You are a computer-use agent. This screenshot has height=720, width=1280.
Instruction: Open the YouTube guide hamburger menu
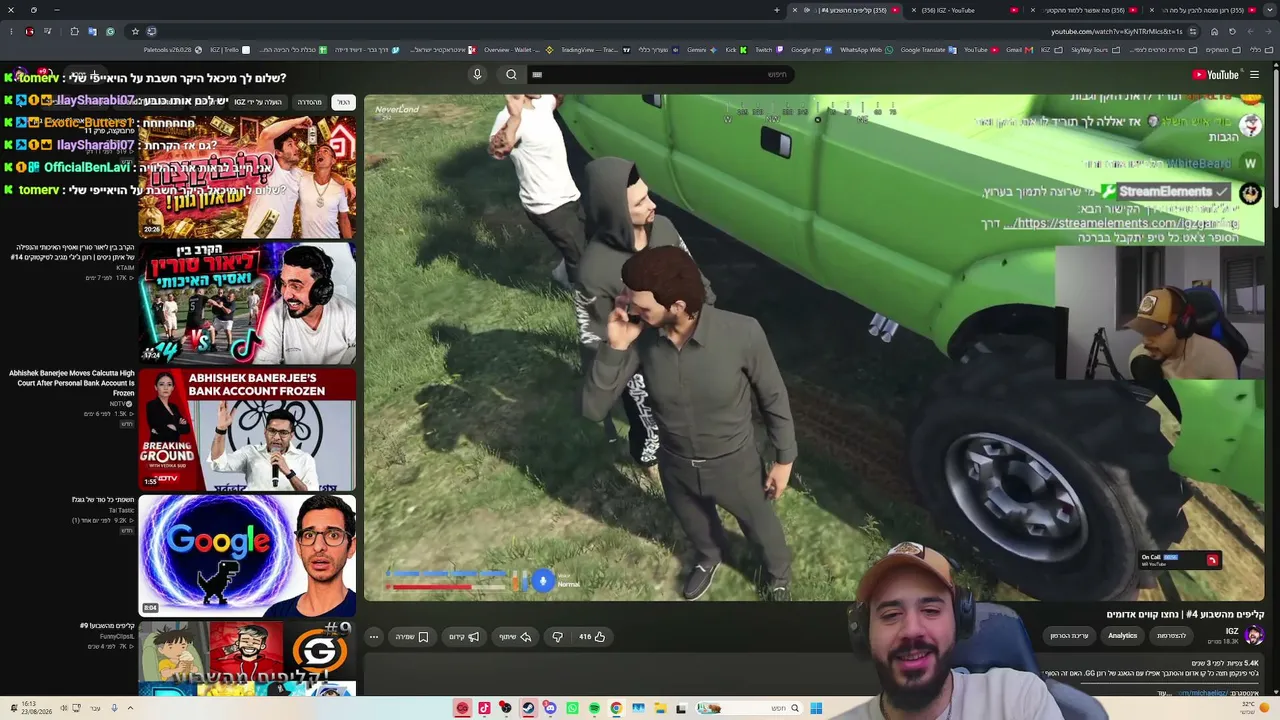(x=1254, y=75)
